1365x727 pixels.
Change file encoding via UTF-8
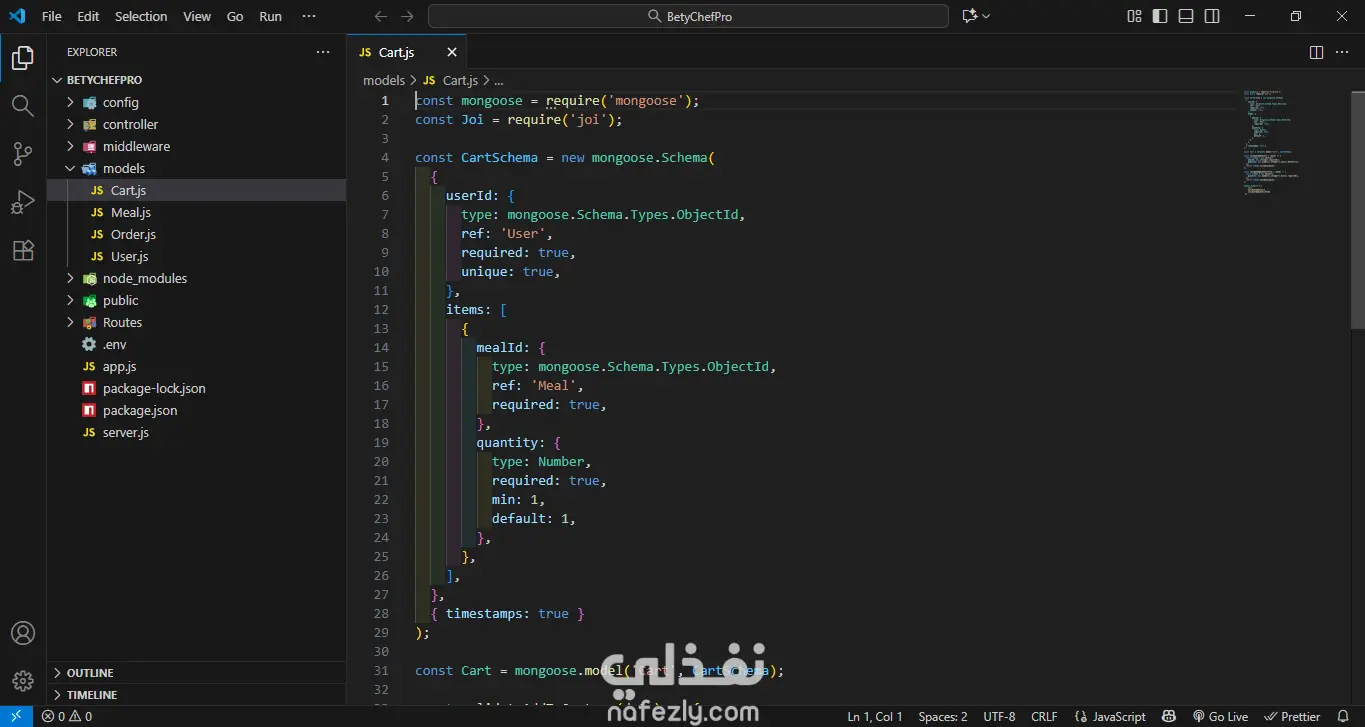[x=1000, y=716]
